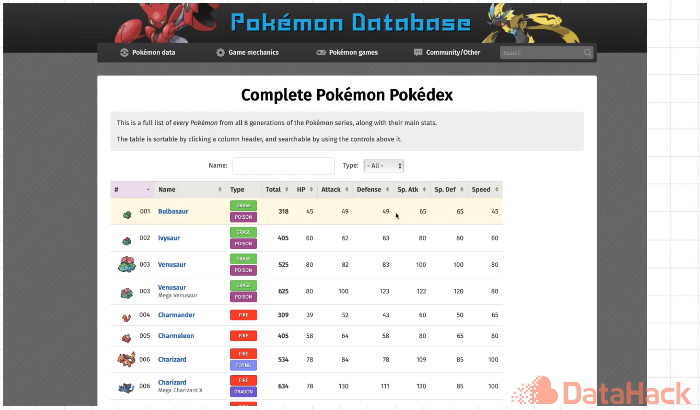Click Venusaur's sprite icon in row with total 525
The image size is (700, 410).
point(127,264)
